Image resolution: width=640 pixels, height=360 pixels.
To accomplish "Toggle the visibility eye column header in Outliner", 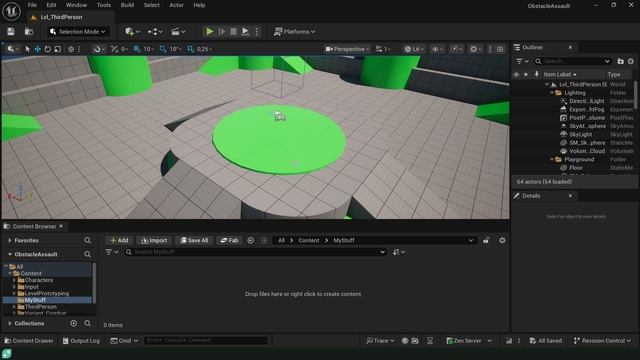I will [516, 74].
